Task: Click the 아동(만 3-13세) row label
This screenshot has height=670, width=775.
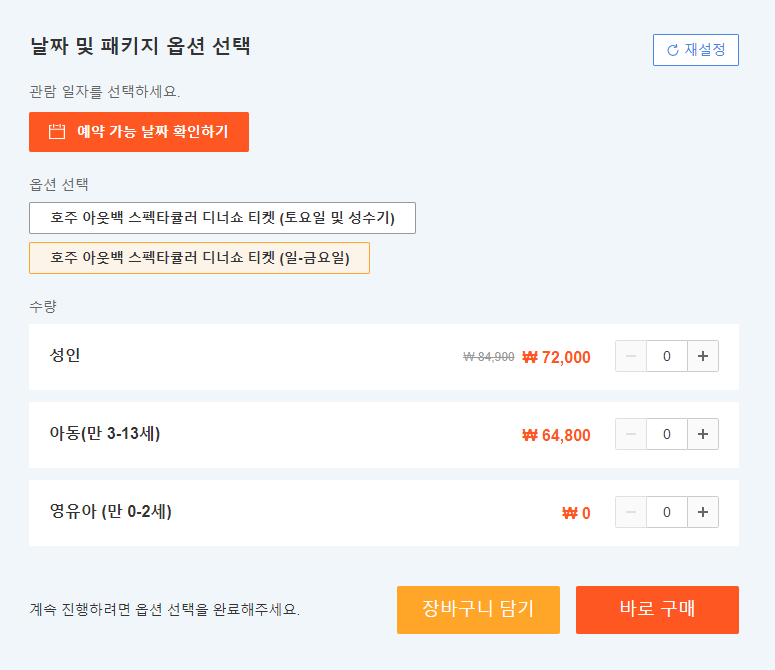Action: (105, 433)
